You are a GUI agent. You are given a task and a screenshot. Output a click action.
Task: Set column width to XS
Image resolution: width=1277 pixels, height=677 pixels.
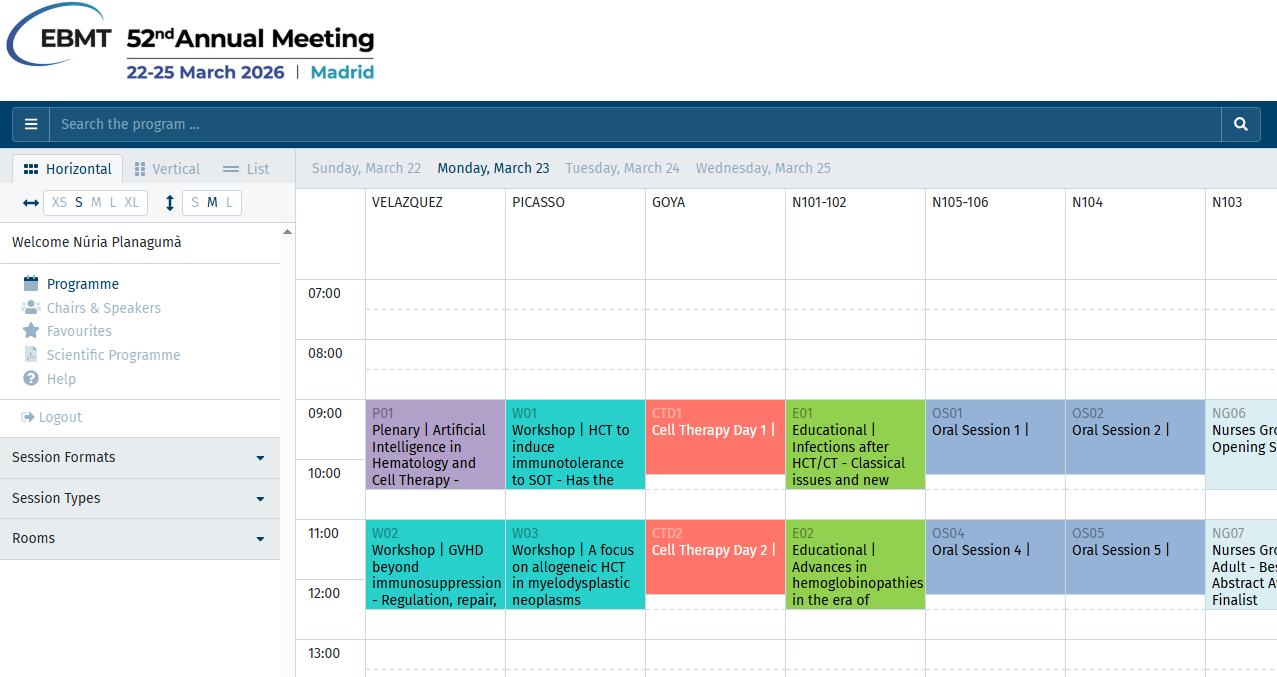(59, 203)
